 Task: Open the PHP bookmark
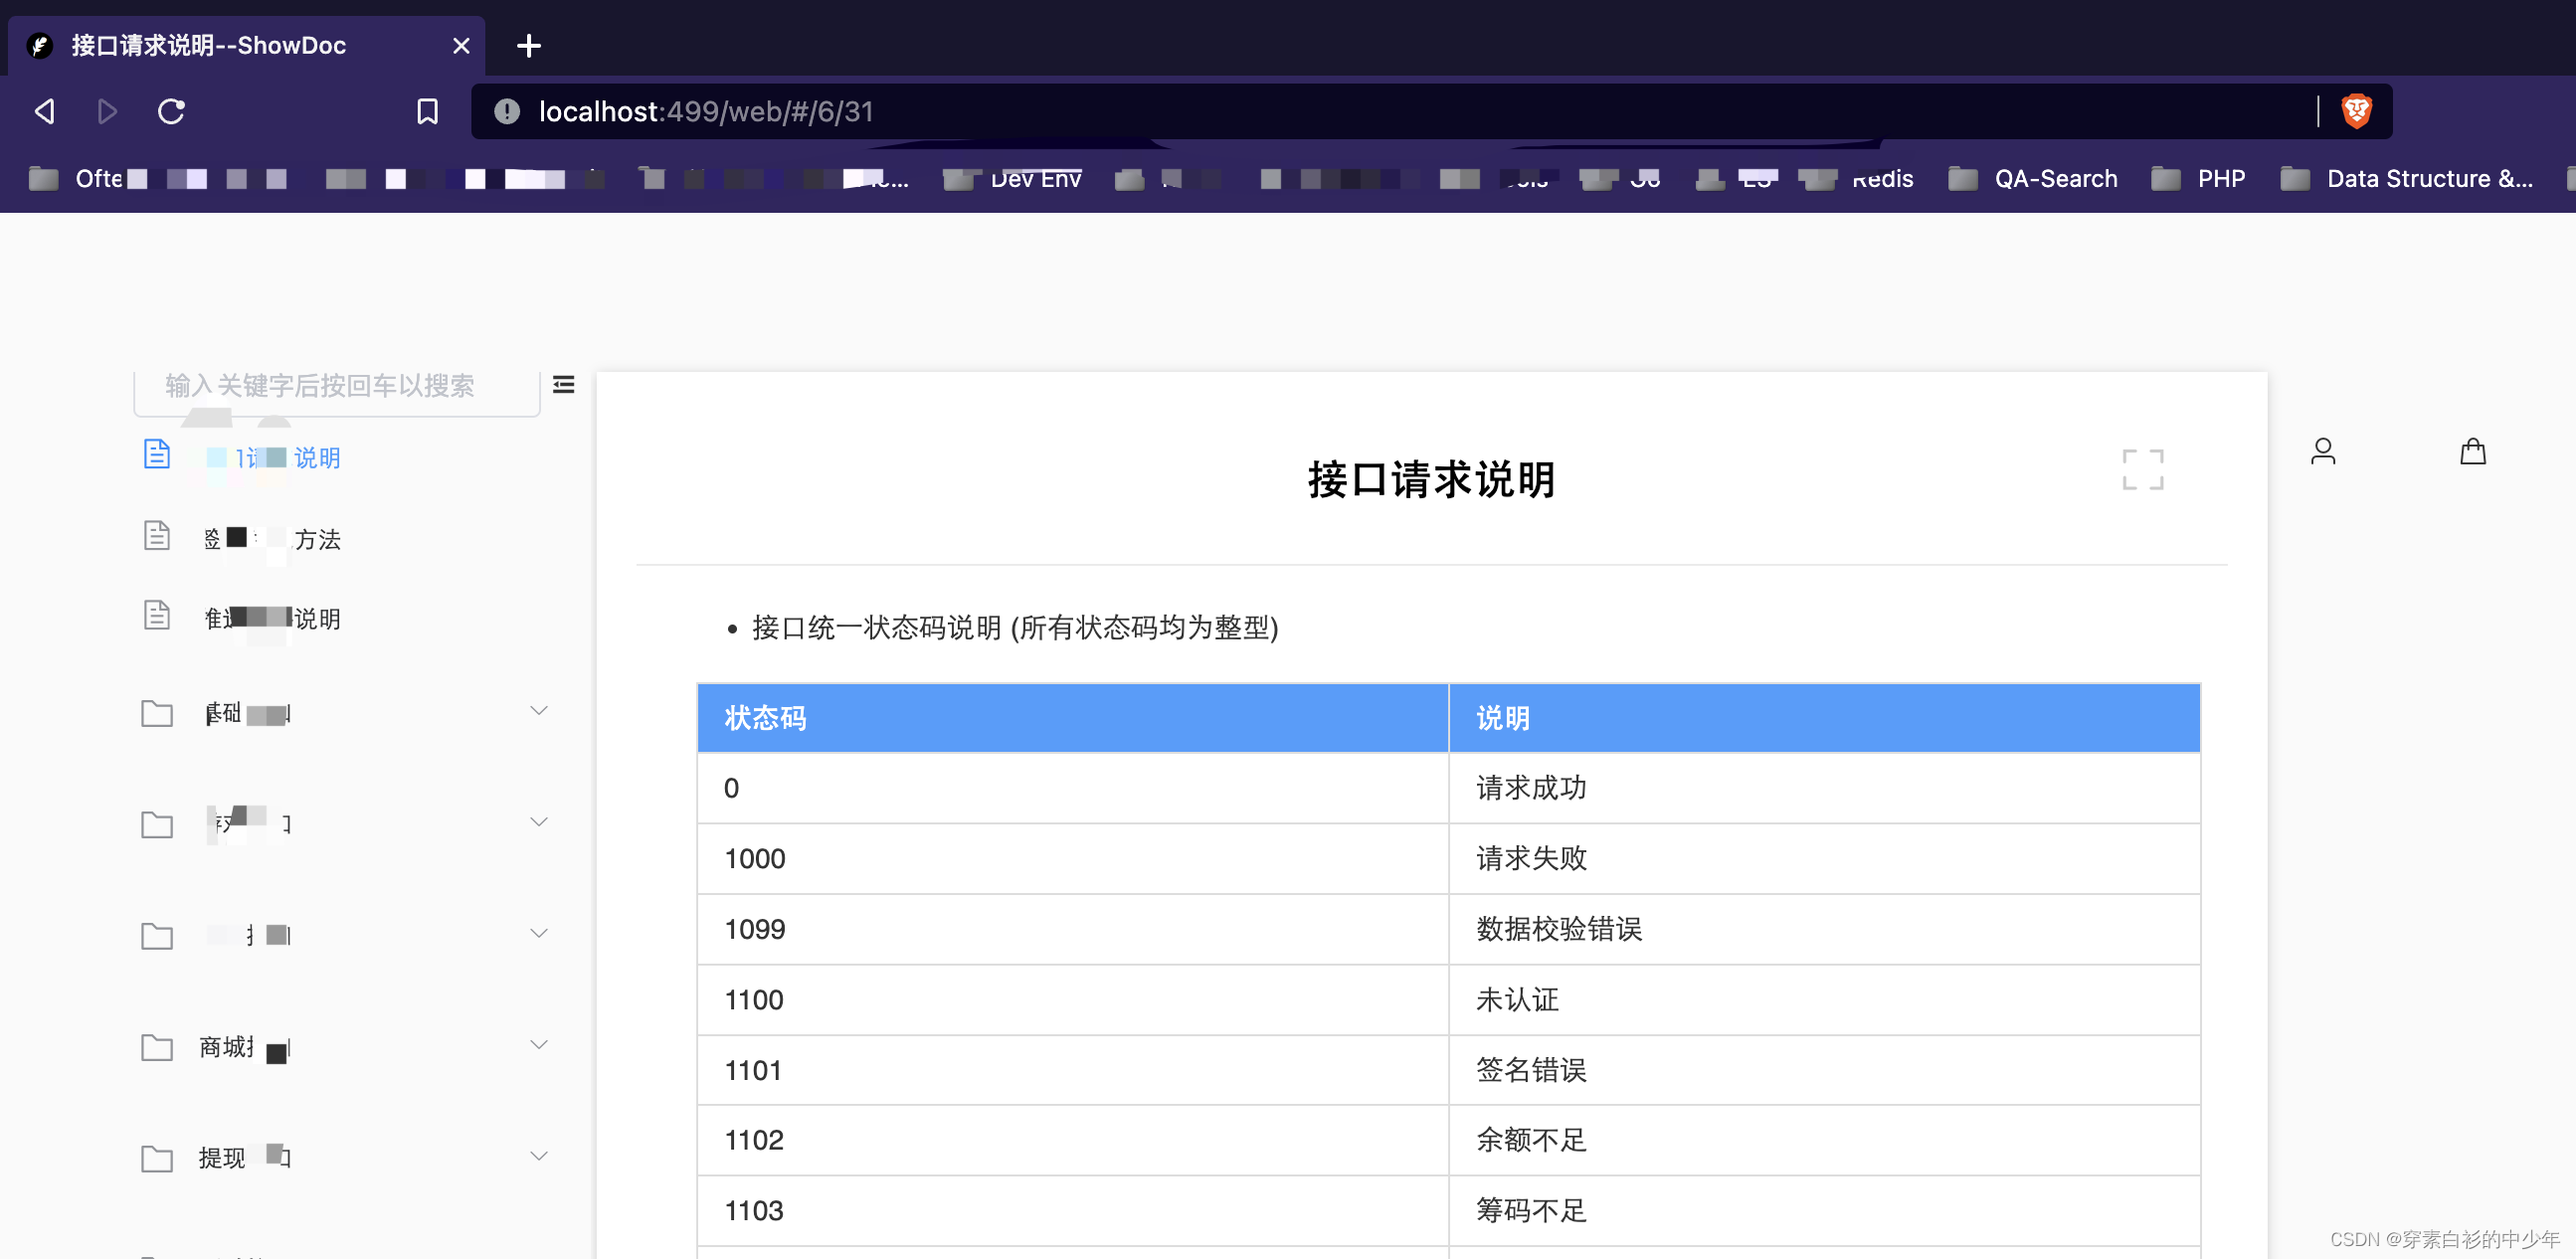(2221, 178)
